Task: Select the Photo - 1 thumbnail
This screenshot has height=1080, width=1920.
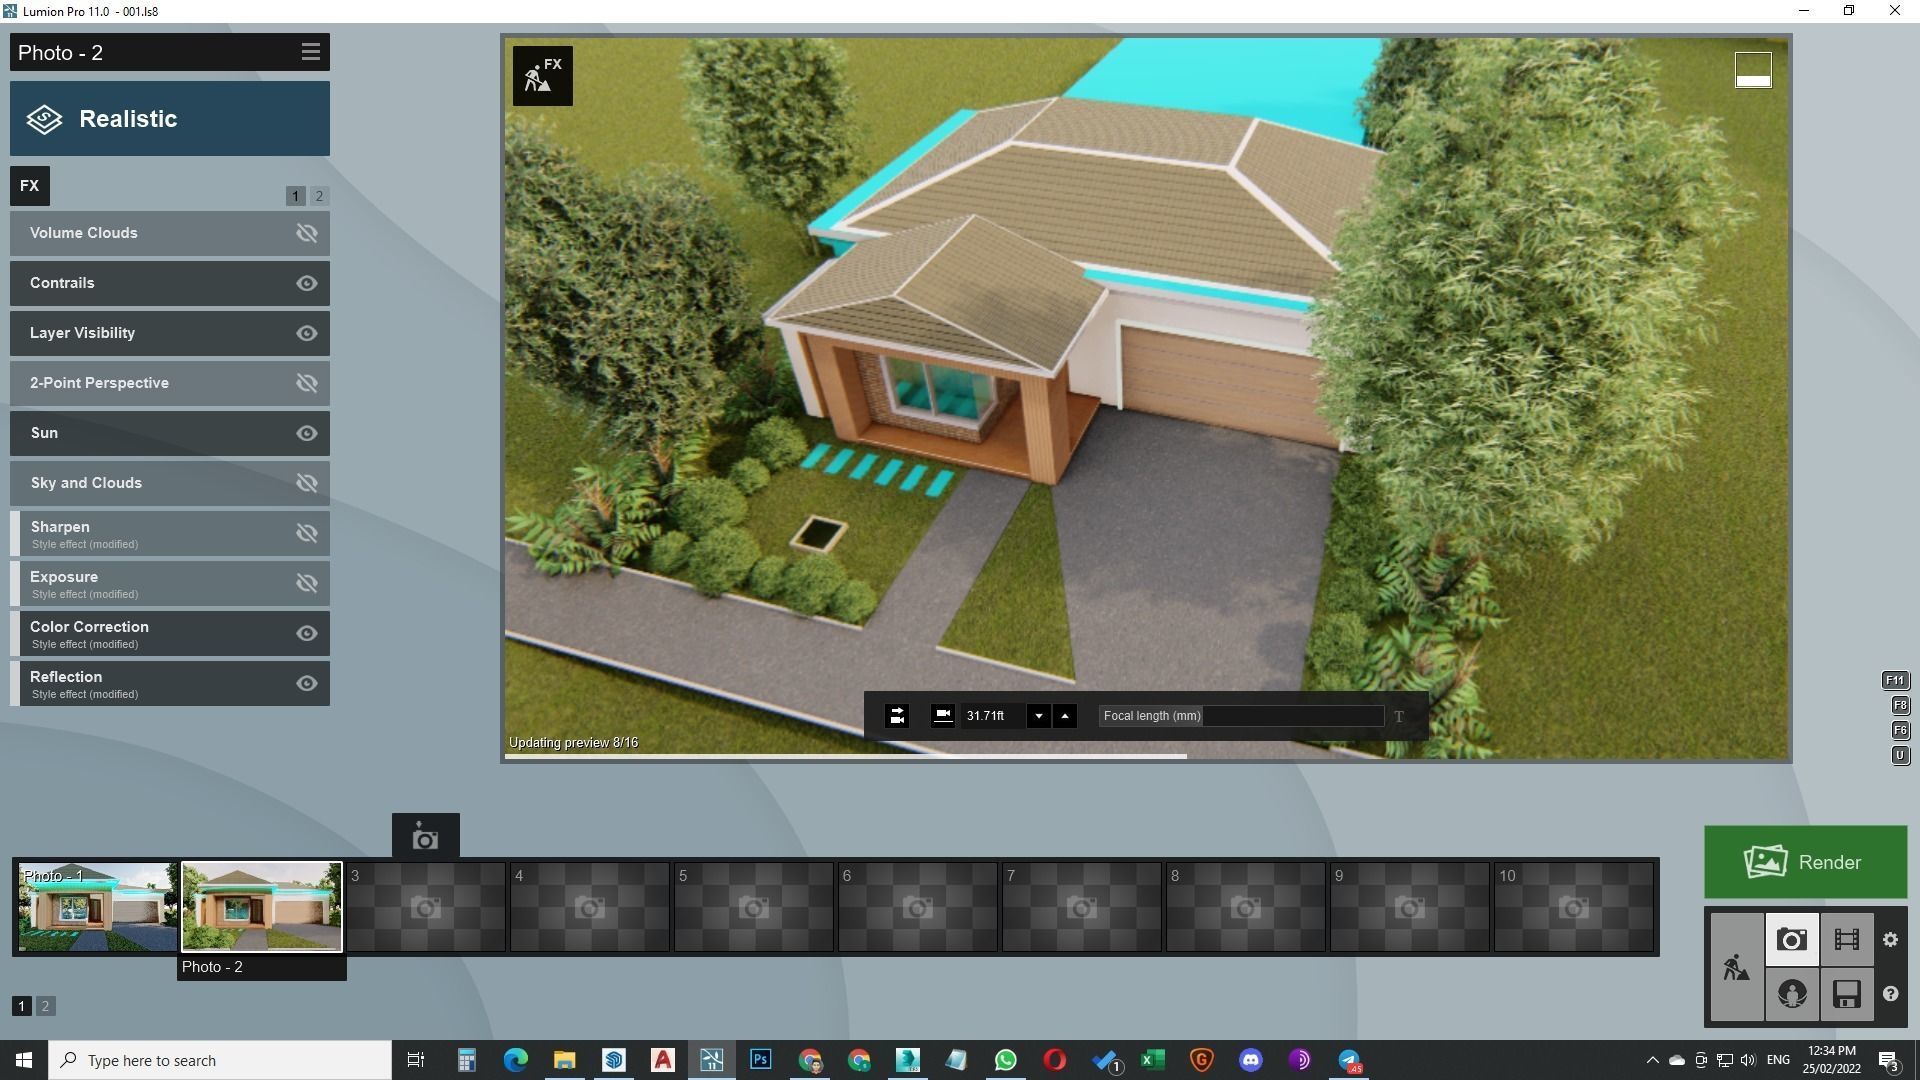Action: tap(98, 907)
